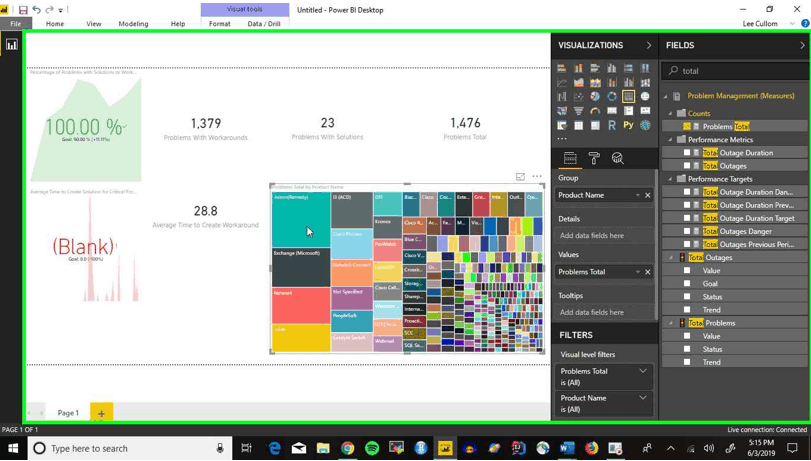Select the Page 1 tab
This screenshot has width=811, height=461.
click(x=68, y=413)
